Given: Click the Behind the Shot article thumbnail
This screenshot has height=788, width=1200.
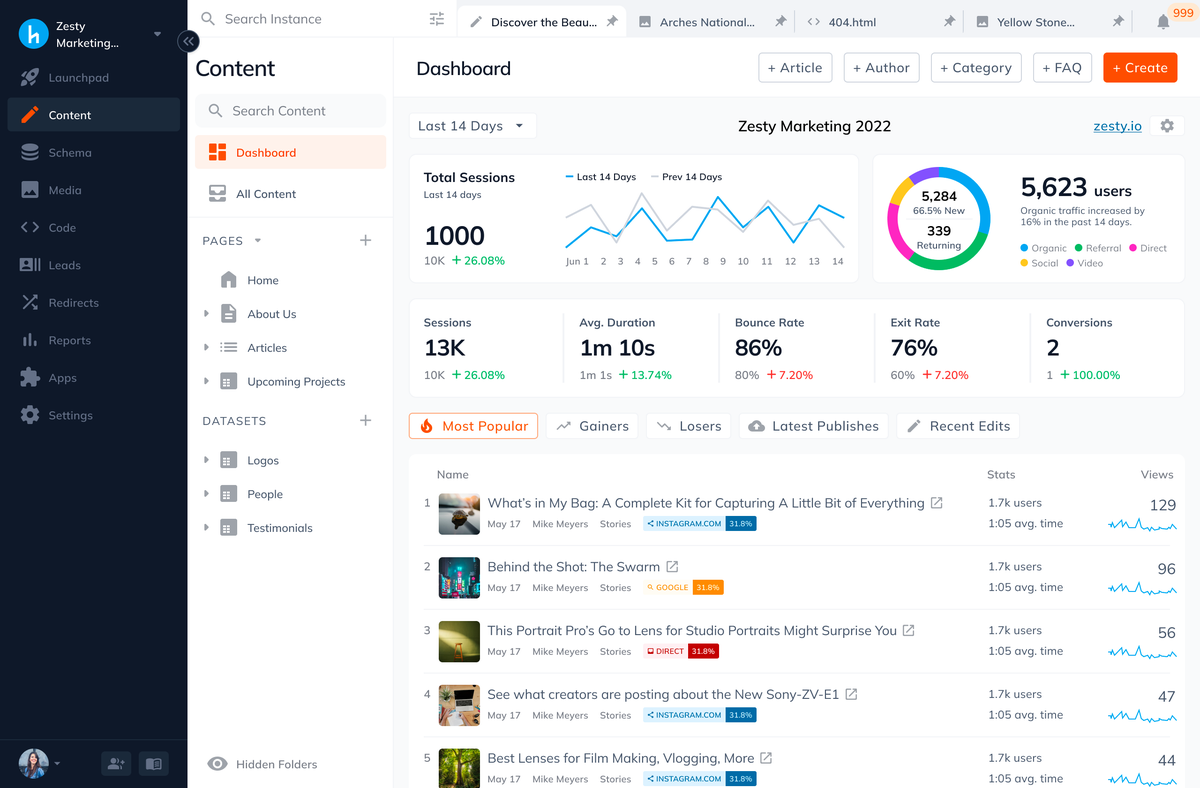Looking at the screenshot, I should [x=459, y=577].
